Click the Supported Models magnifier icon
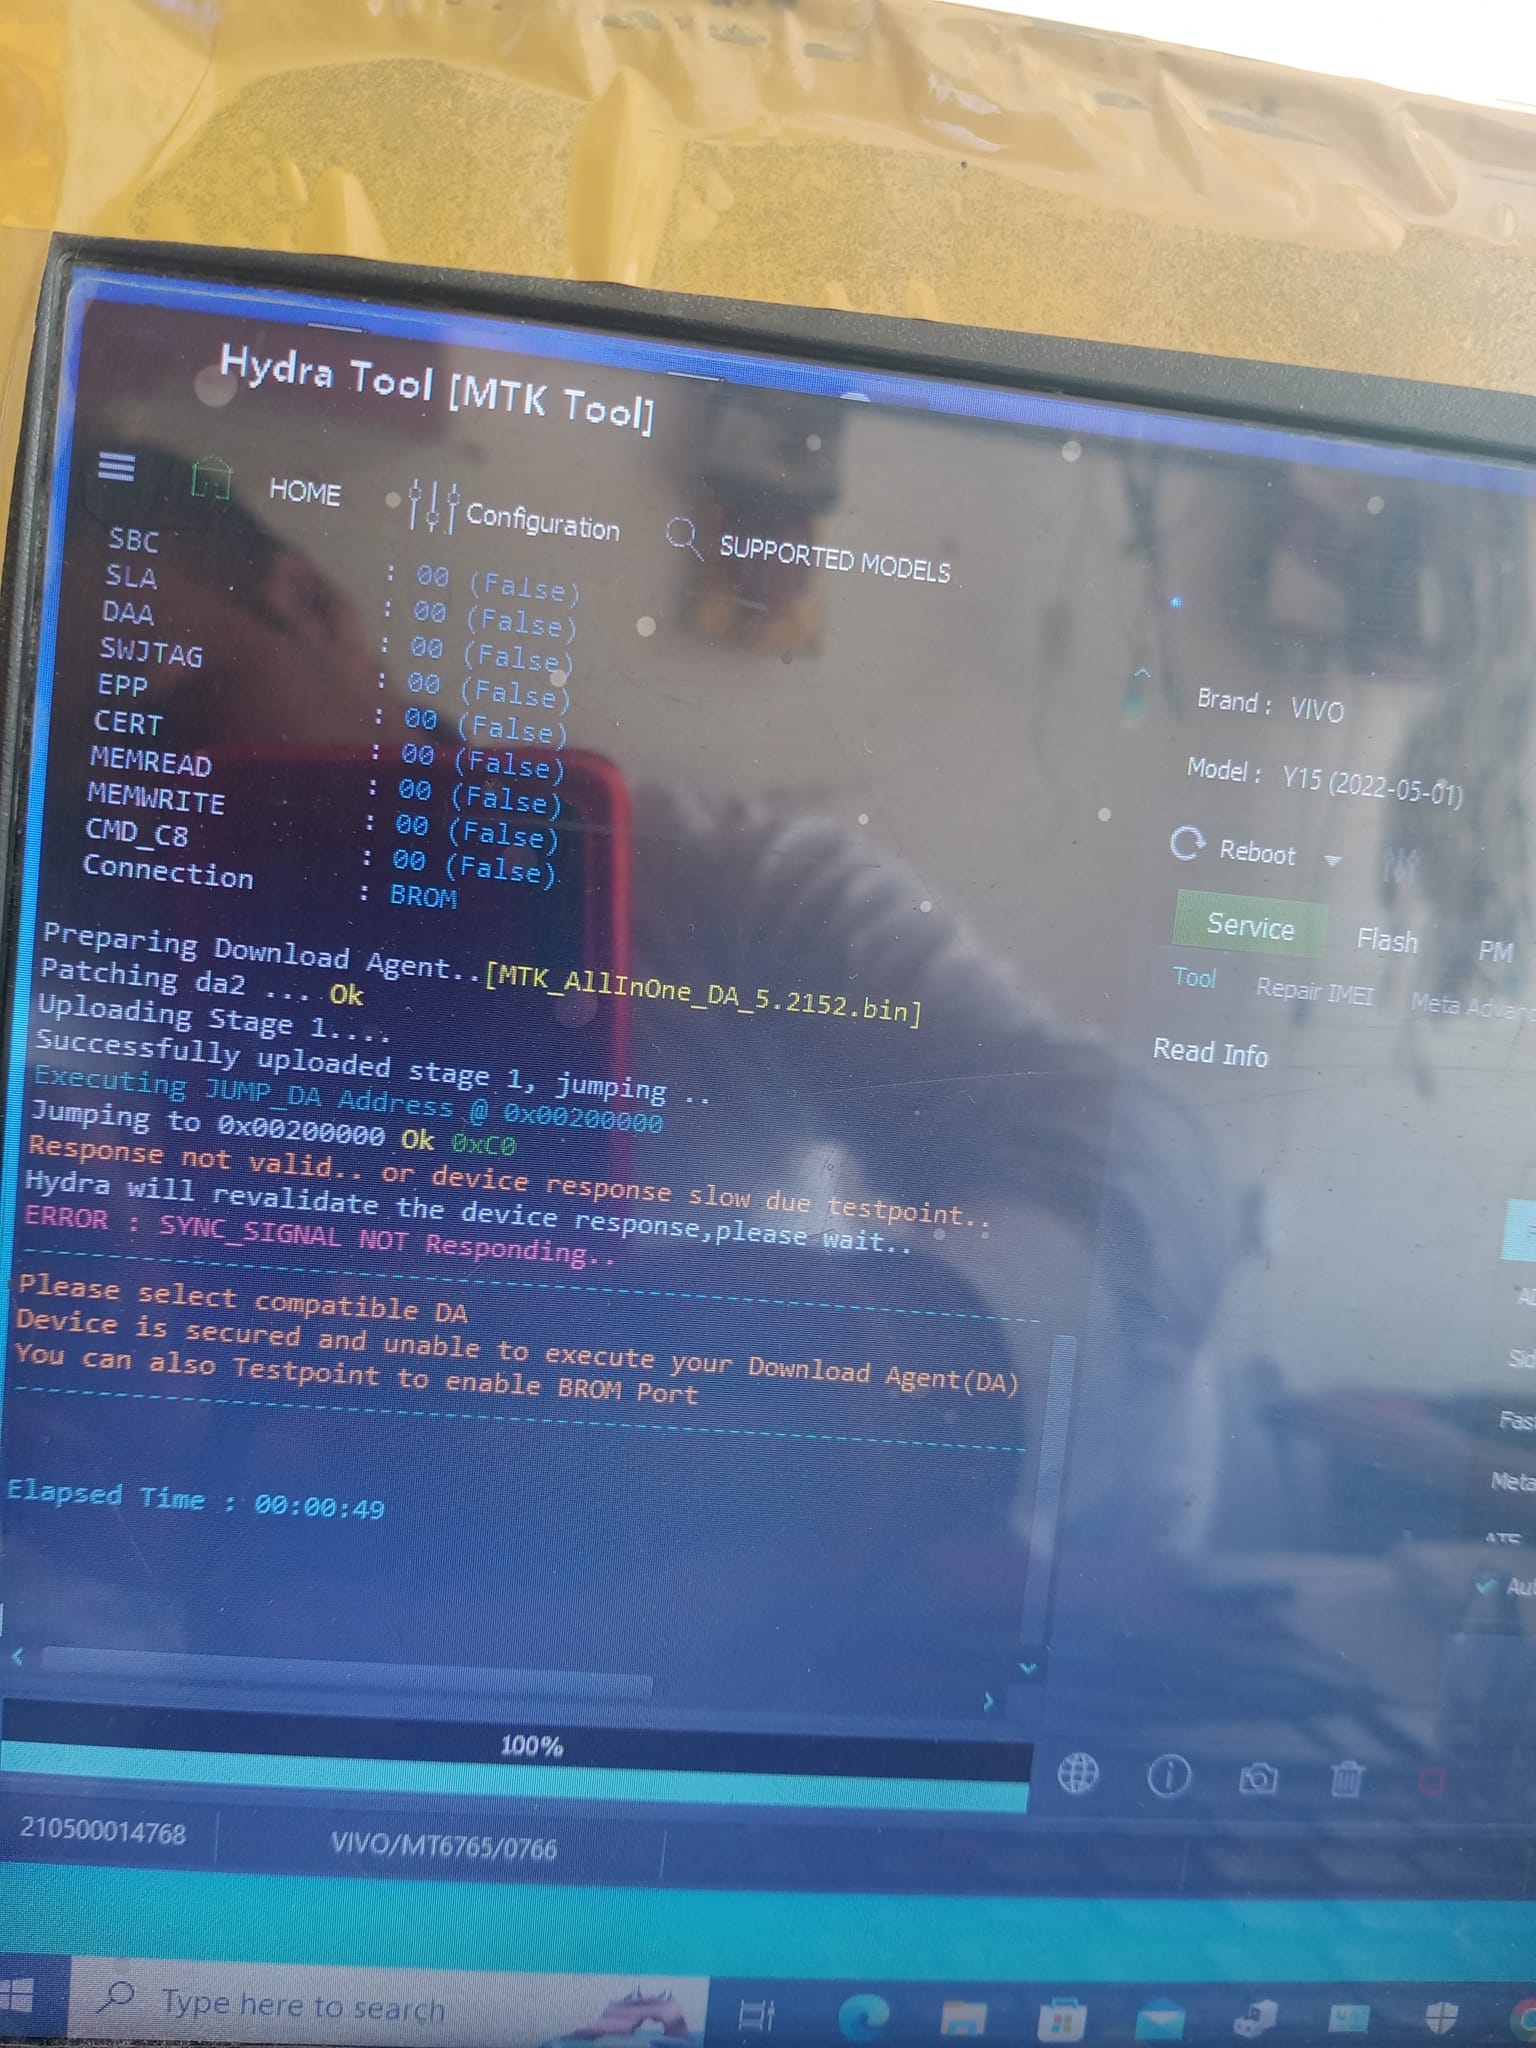This screenshot has height=2048, width=1536. tap(683, 535)
